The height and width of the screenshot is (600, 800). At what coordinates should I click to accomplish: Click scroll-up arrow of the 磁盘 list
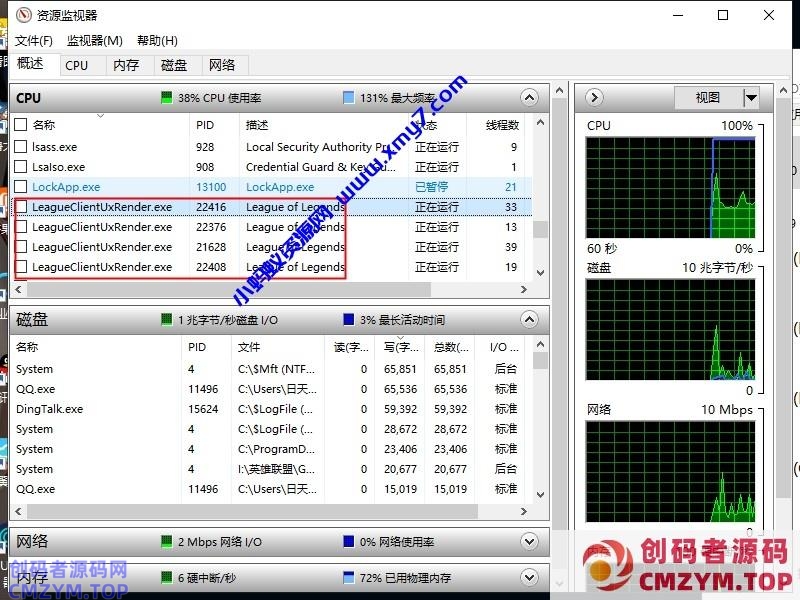pos(540,346)
